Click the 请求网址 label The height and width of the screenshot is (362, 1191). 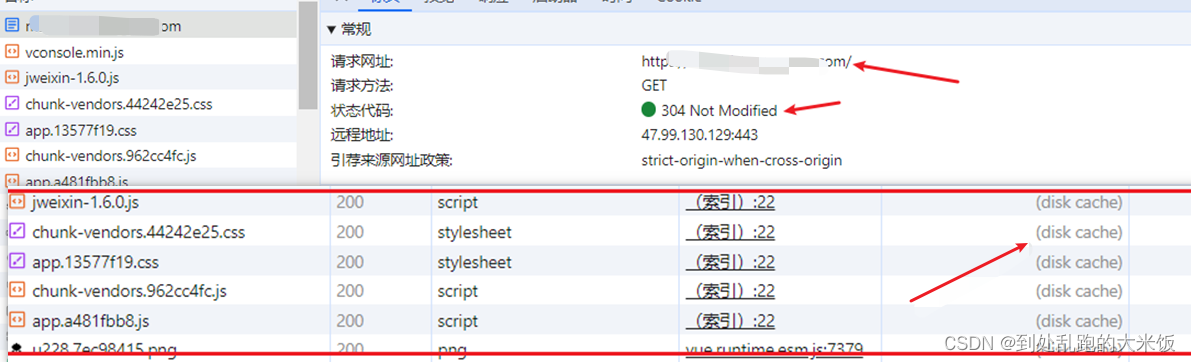[362, 61]
